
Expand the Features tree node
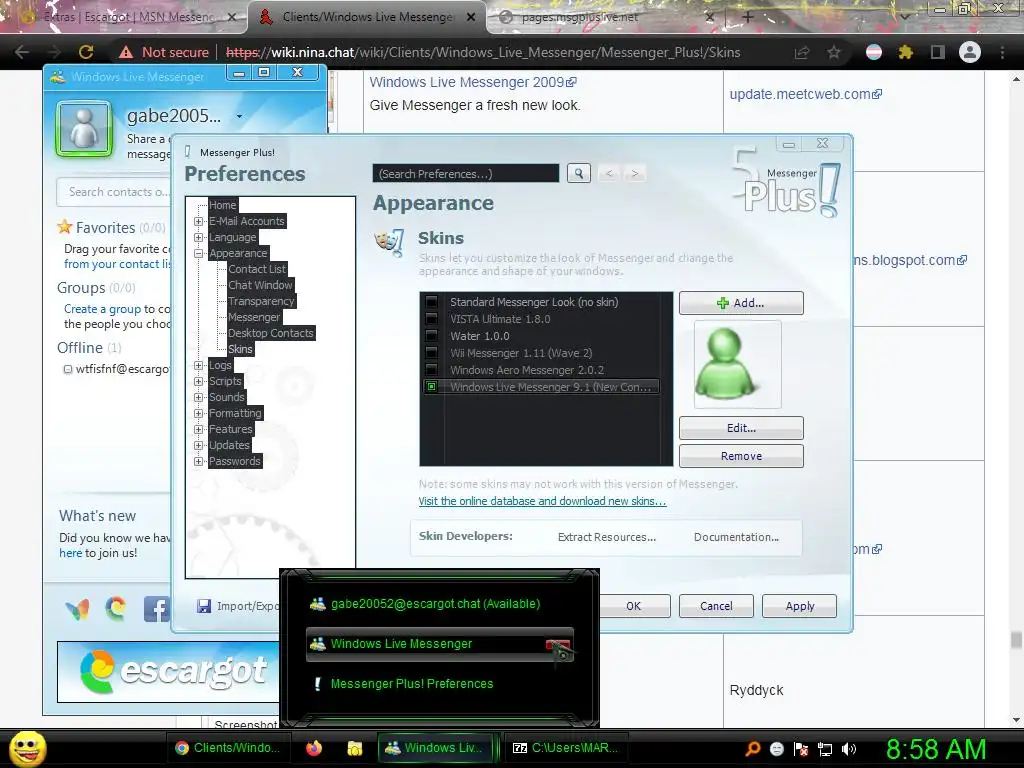click(199, 429)
